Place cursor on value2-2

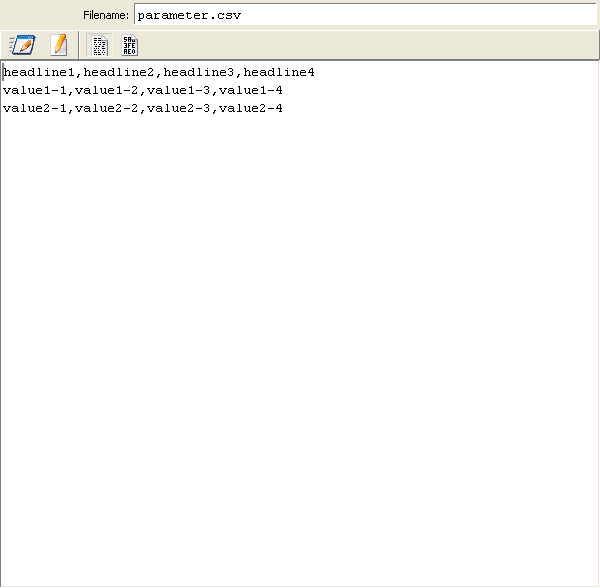pyautogui.click(x=107, y=108)
